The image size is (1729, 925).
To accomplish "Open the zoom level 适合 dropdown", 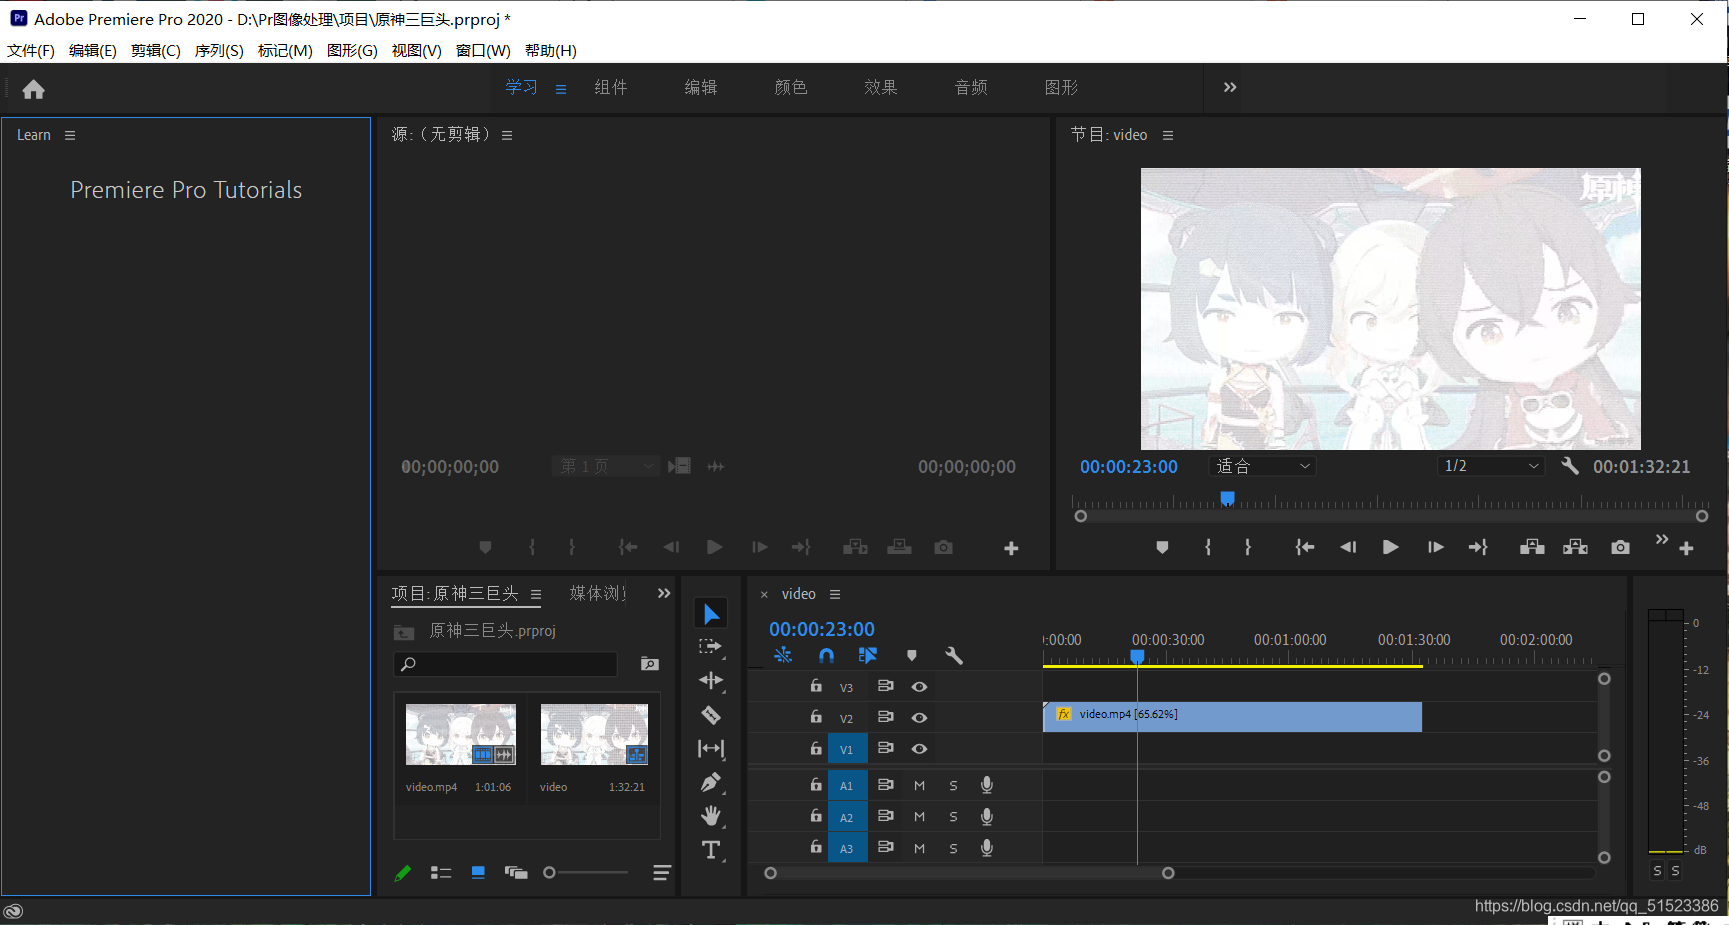I will [x=1262, y=466].
